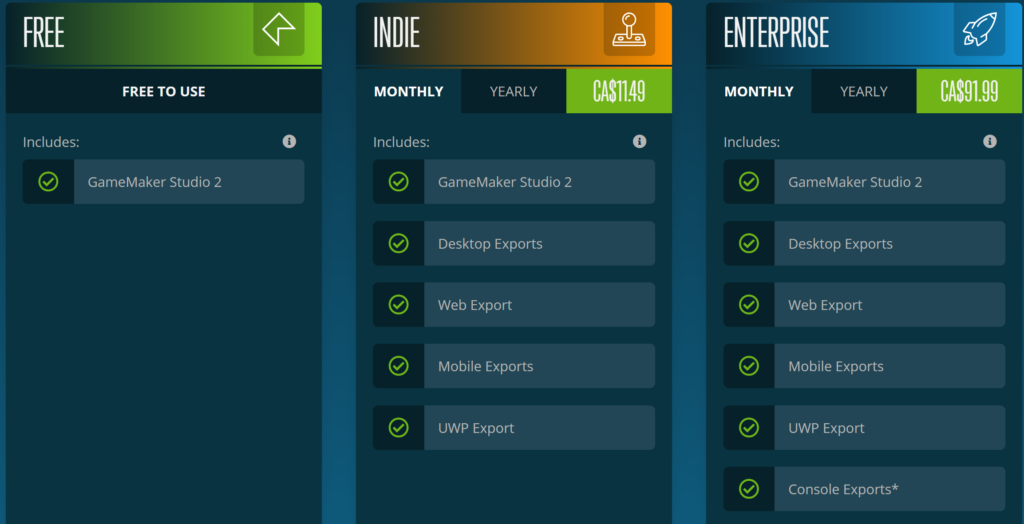Screen dimensions: 1024x524
Task: Open the info icon in Enterprise plan
Action: pyautogui.click(x=989, y=142)
